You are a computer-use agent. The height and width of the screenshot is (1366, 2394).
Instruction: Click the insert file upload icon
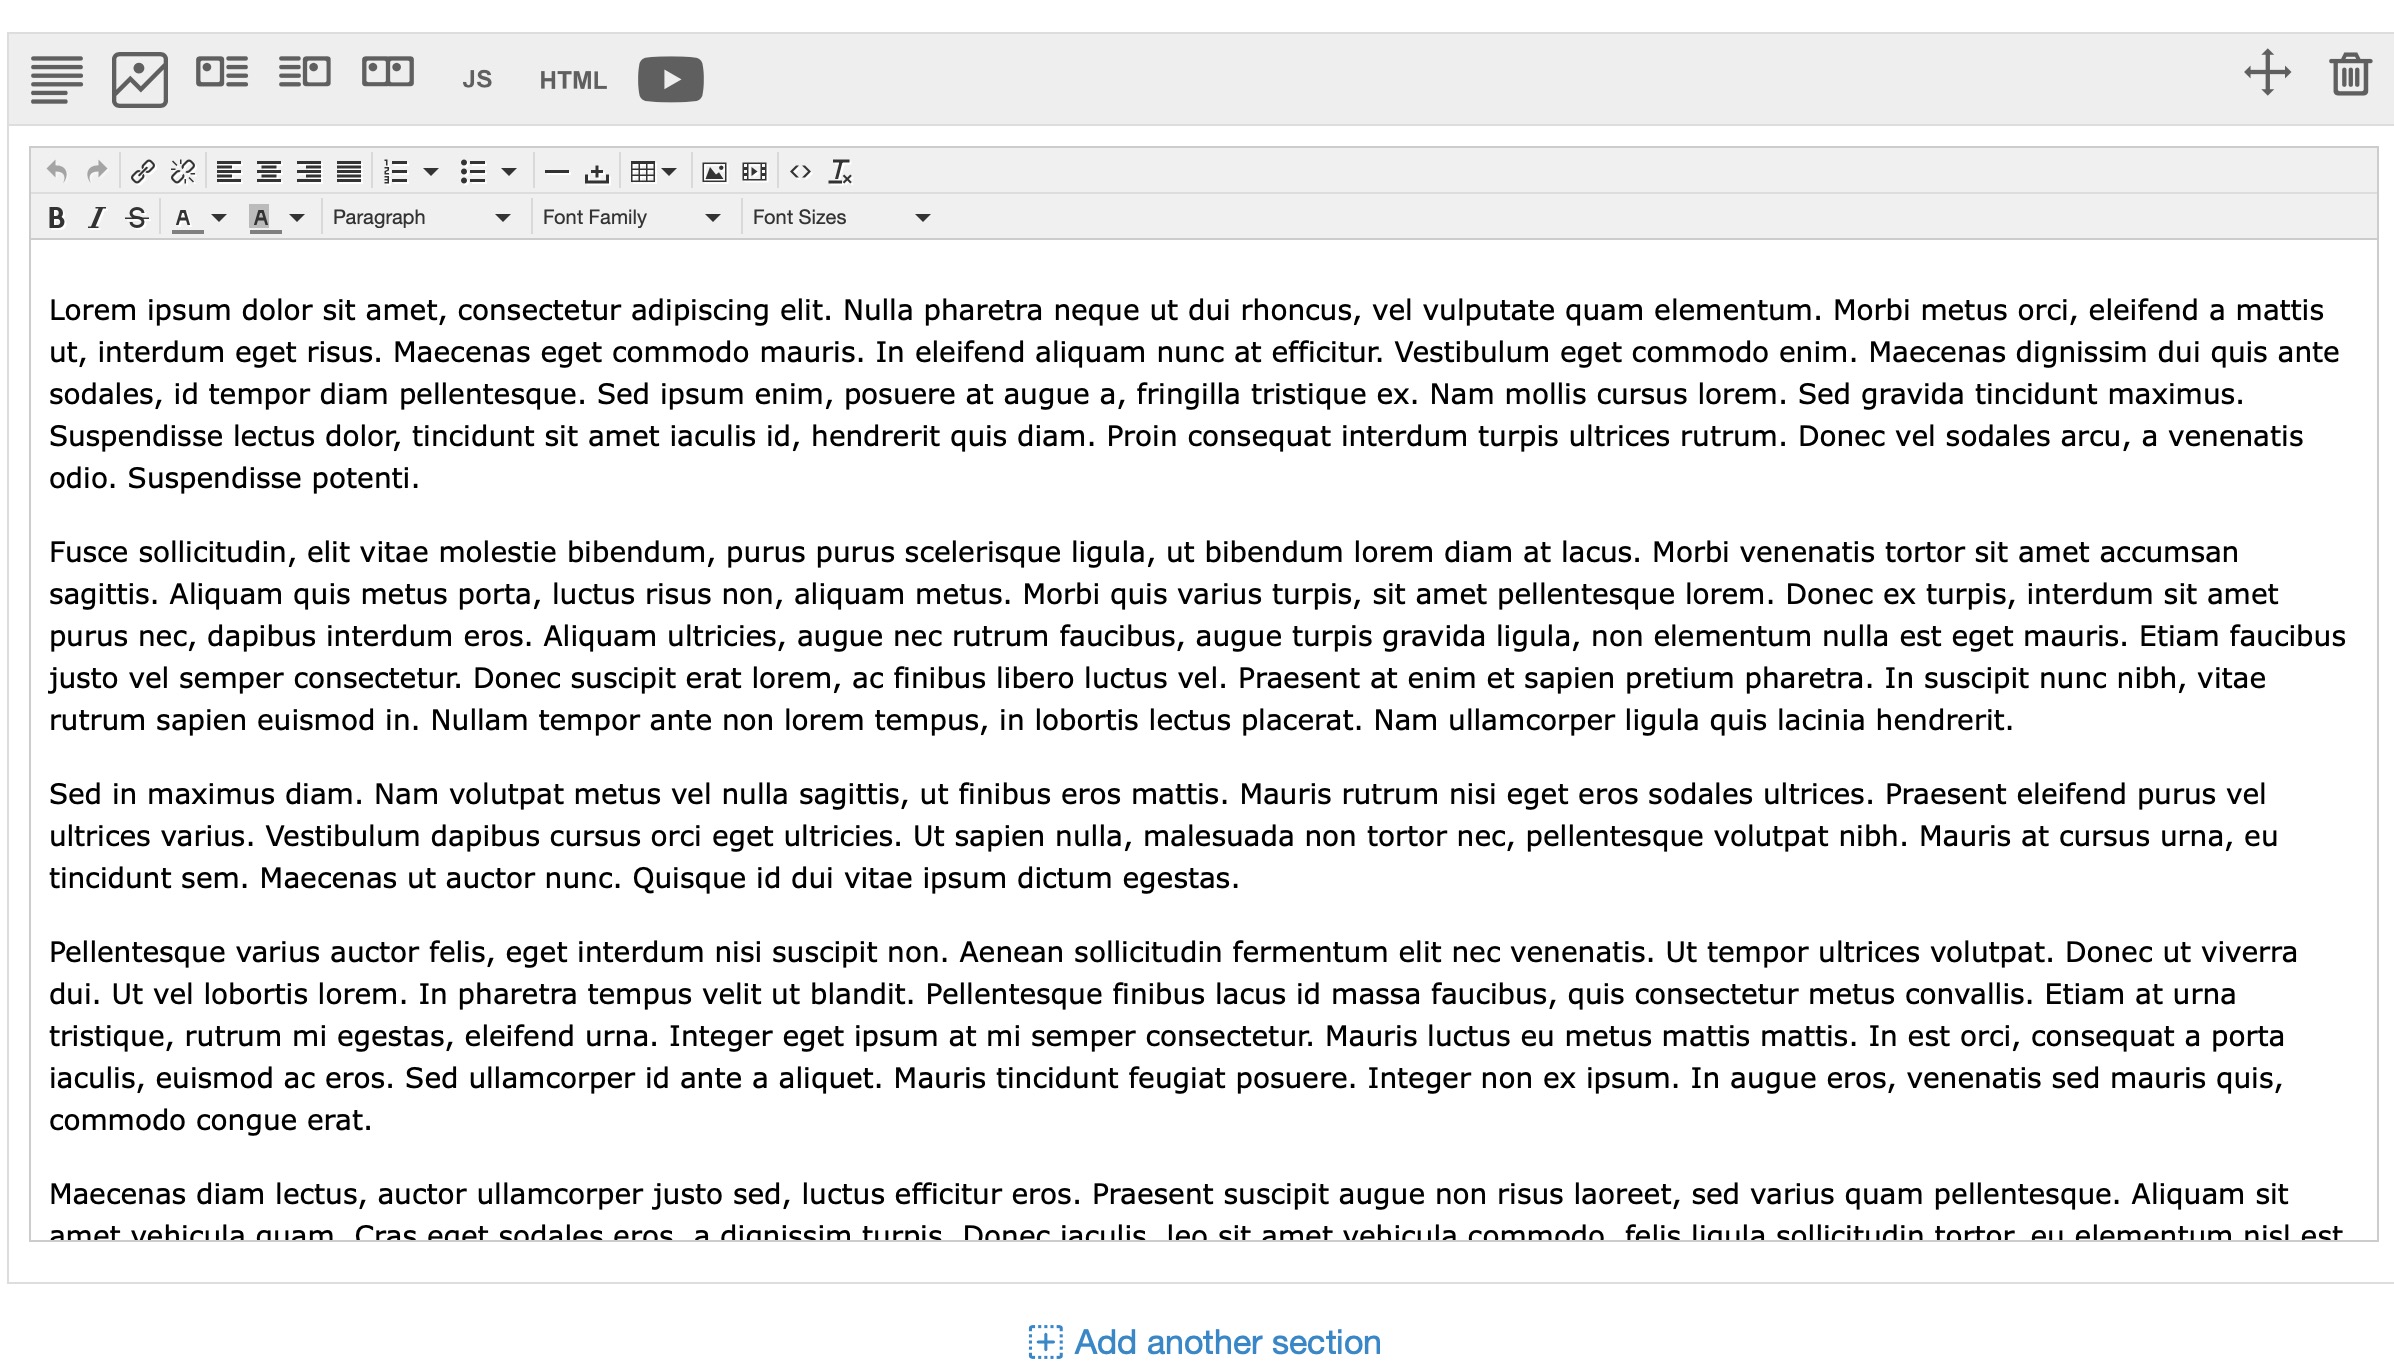[x=597, y=173]
